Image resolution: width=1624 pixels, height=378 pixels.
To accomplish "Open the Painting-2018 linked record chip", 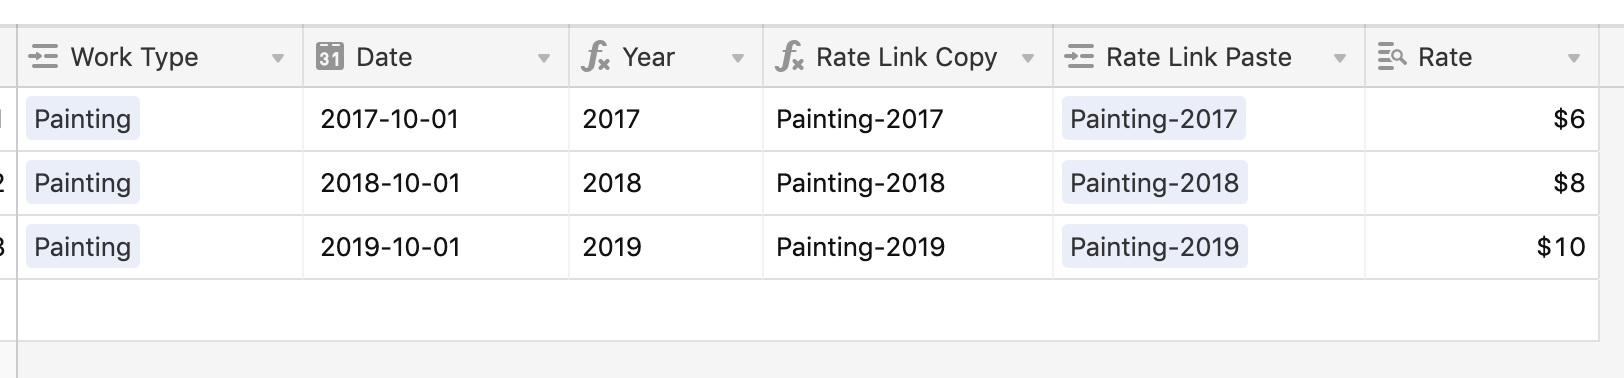I will pyautogui.click(x=1154, y=183).
